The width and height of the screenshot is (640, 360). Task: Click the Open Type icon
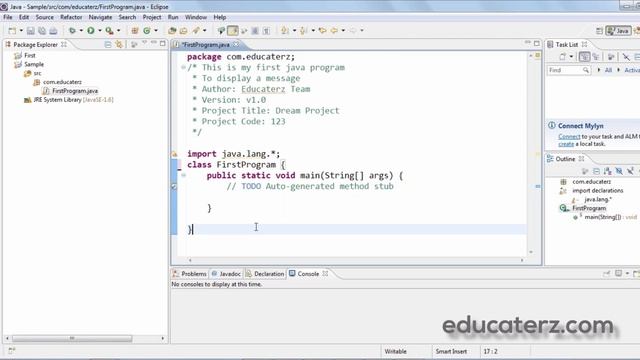click(172, 31)
